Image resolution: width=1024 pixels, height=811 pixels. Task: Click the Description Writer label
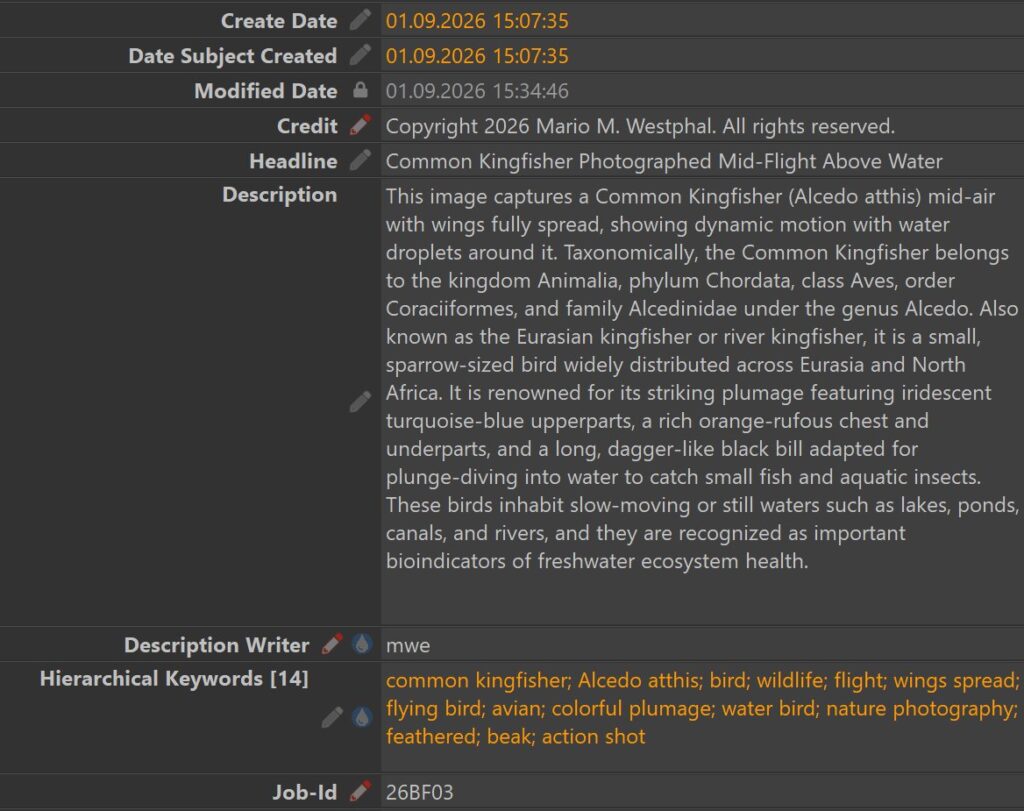[x=216, y=645]
